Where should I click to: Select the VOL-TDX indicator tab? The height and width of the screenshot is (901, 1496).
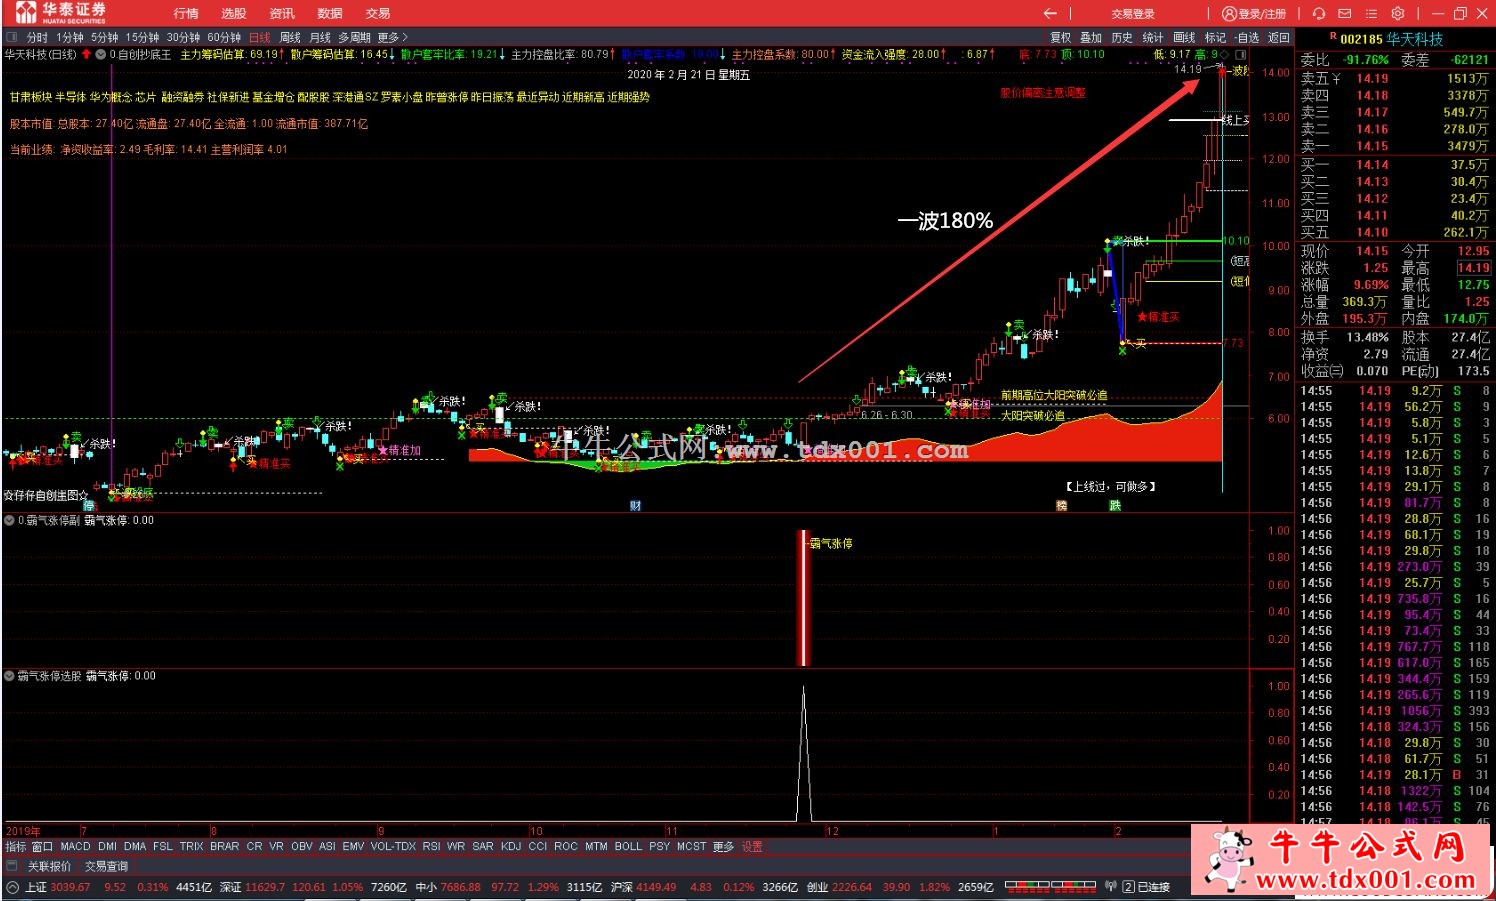[x=393, y=846]
